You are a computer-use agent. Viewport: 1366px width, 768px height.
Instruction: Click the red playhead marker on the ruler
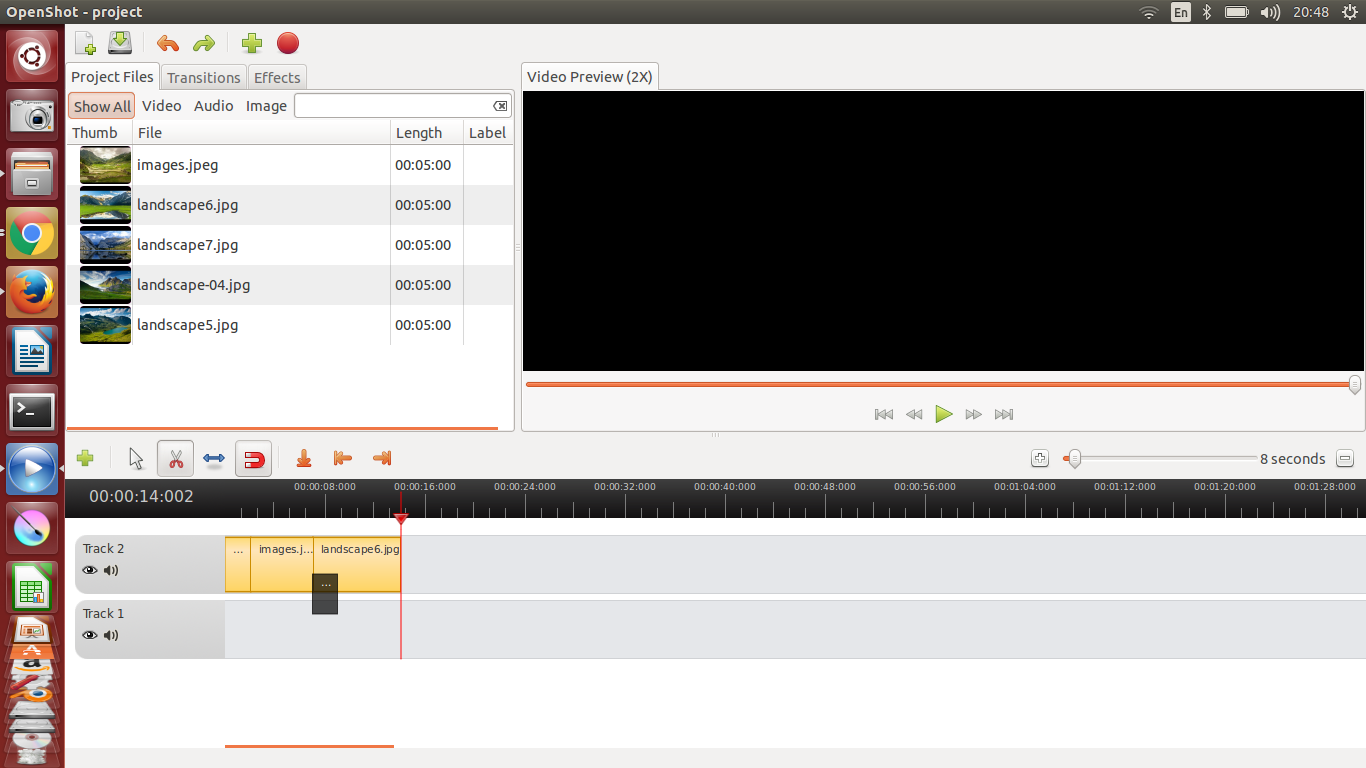point(401,519)
